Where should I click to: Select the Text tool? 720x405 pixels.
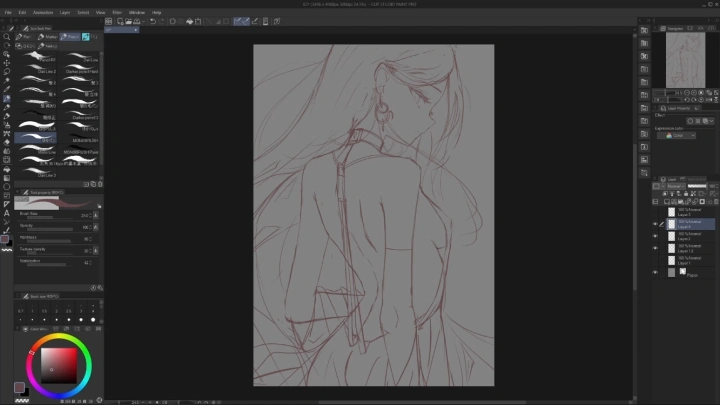click(x=7, y=212)
